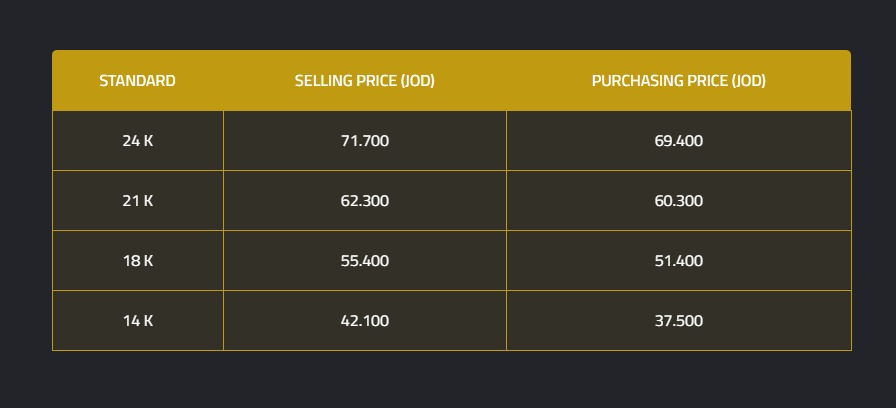This screenshot has height=408, width=896.
Task: Click the 42.100 selling price value
Action: (x=364, y=321)
